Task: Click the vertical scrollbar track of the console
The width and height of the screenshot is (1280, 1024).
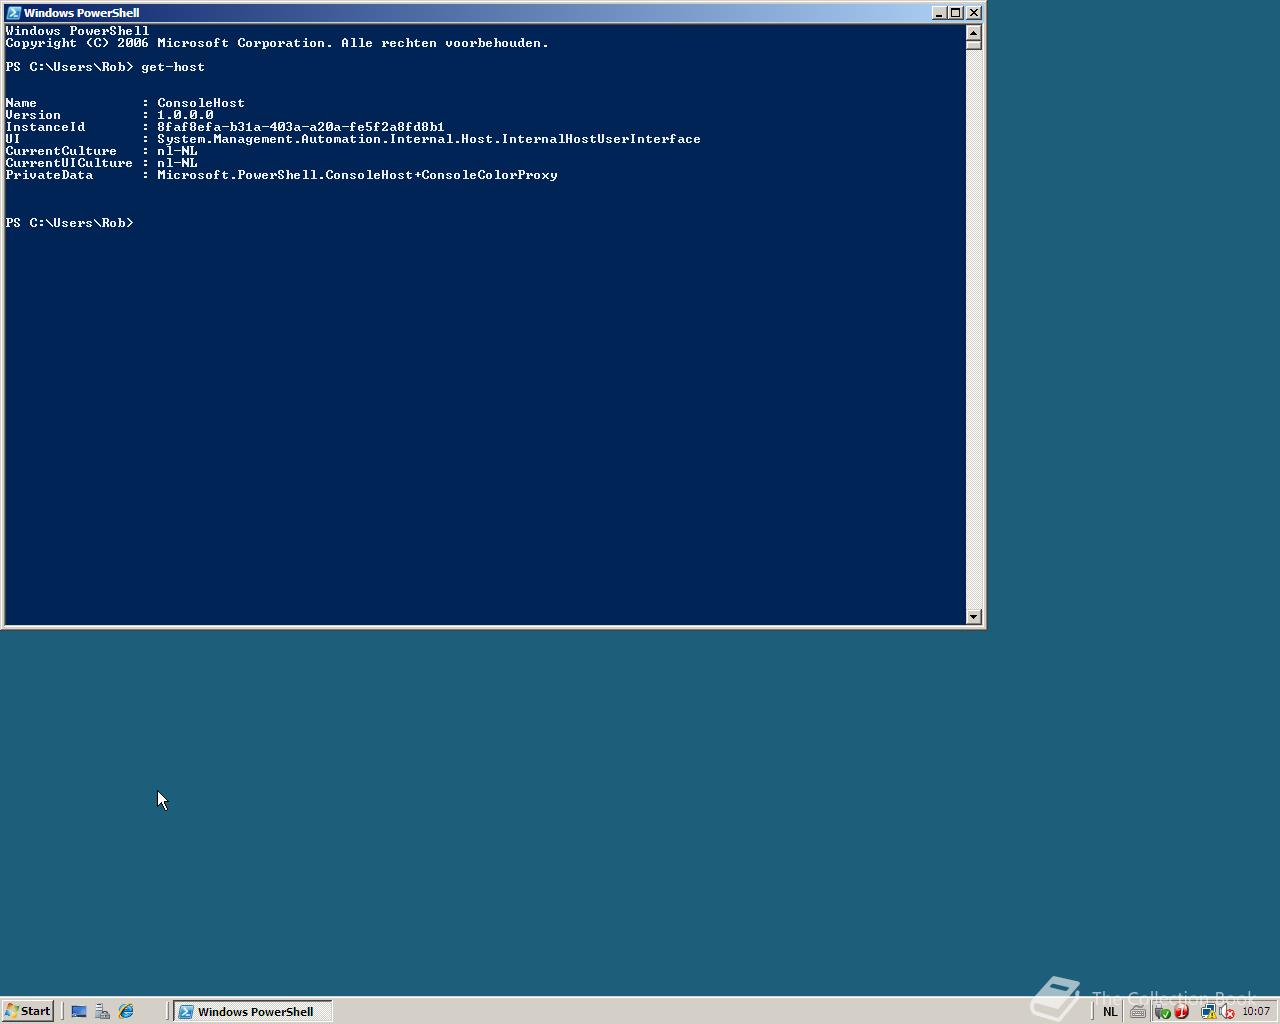Action: click(974, 329)
